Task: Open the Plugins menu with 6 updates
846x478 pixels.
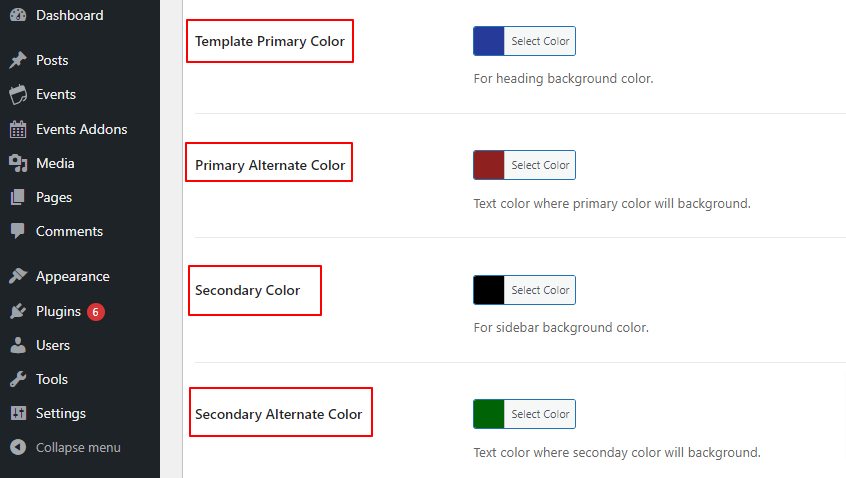Action: click(60, 311)
